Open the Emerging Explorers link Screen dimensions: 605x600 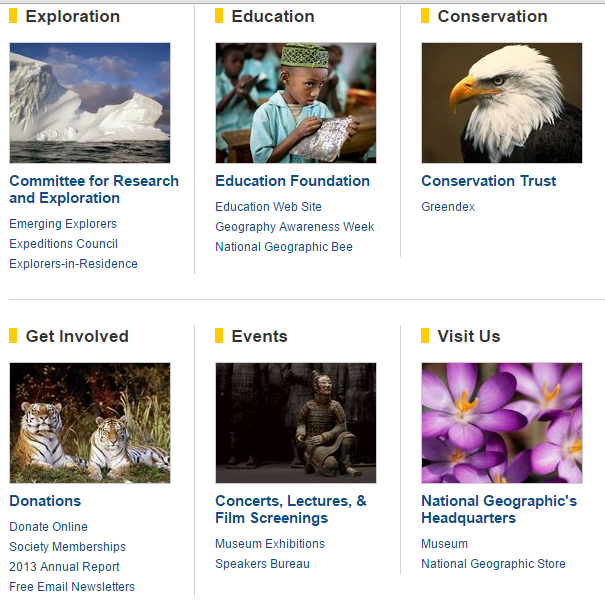[63, 224]
